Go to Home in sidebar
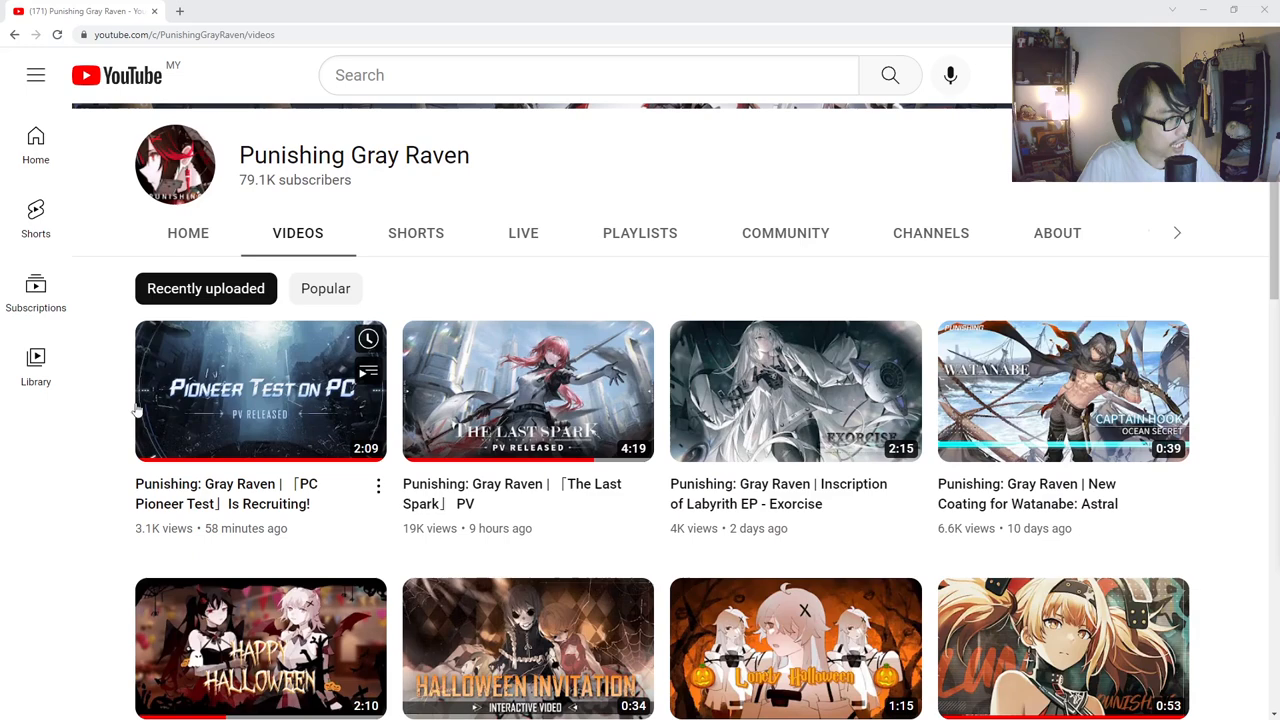1280x720 pixels. pos(36,146)
